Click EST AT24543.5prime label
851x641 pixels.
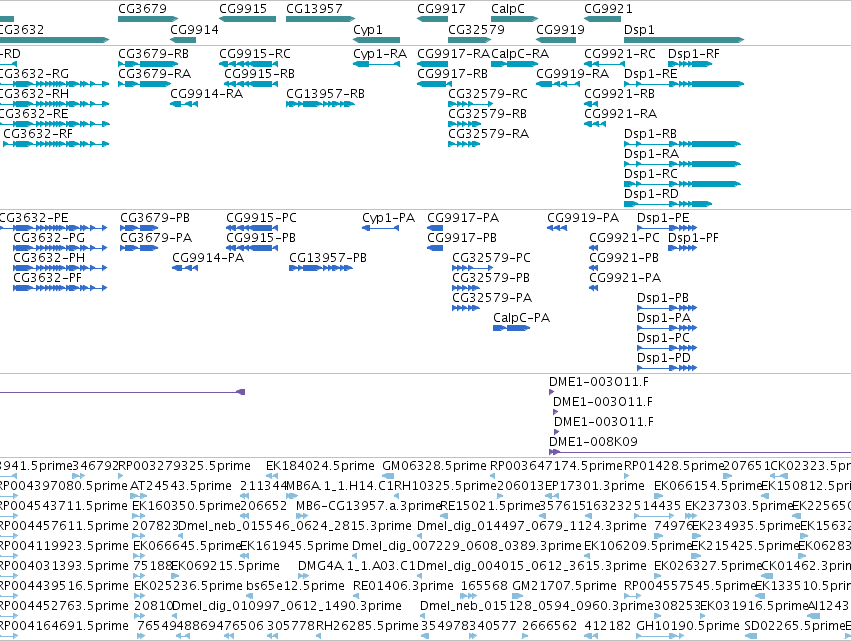(x=181, y=486)
